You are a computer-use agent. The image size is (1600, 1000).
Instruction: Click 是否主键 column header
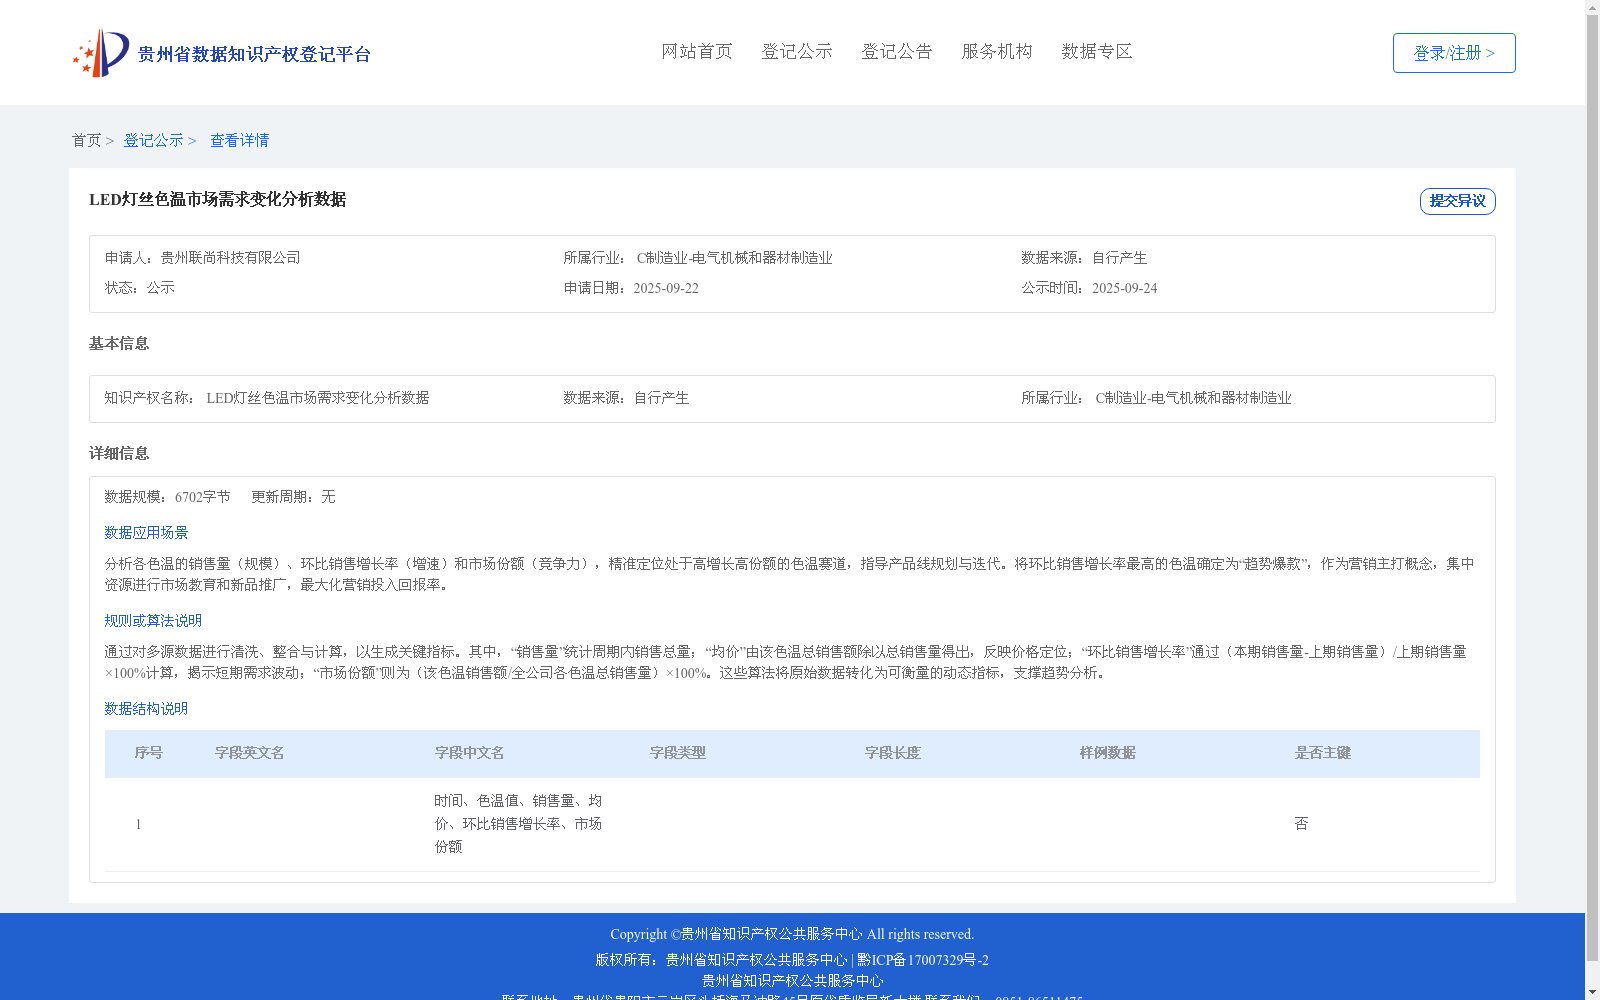1323,753
